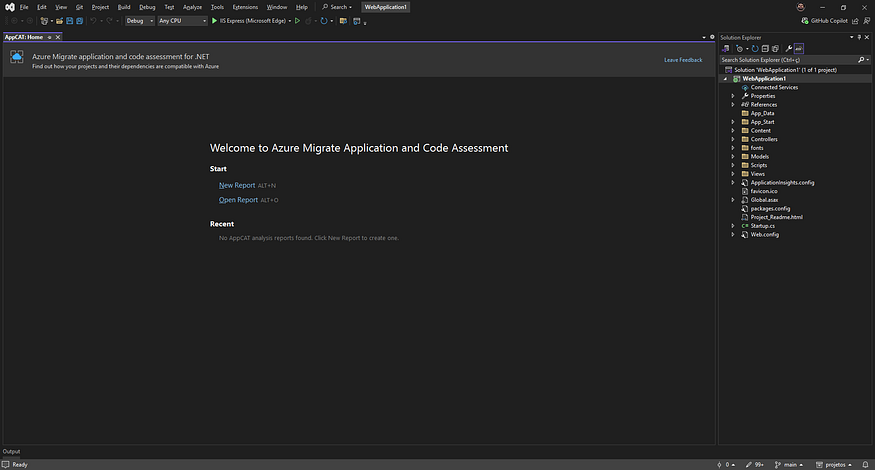This screenshot has height=470, width=875.
Task: Open the Tools menu
Action: coord(217,7)
